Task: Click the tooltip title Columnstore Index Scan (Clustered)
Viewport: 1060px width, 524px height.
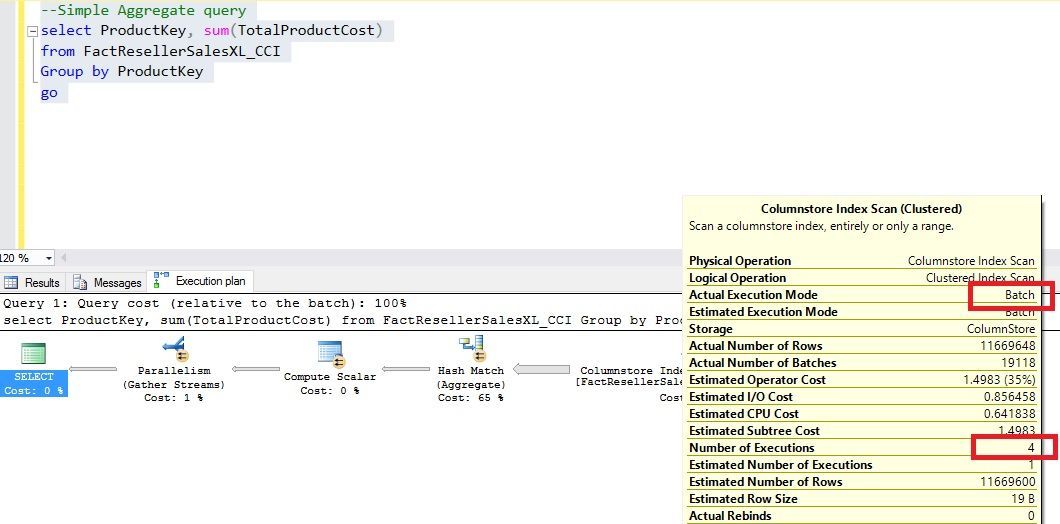Action: pyautogui.click(x=861, y=209)
